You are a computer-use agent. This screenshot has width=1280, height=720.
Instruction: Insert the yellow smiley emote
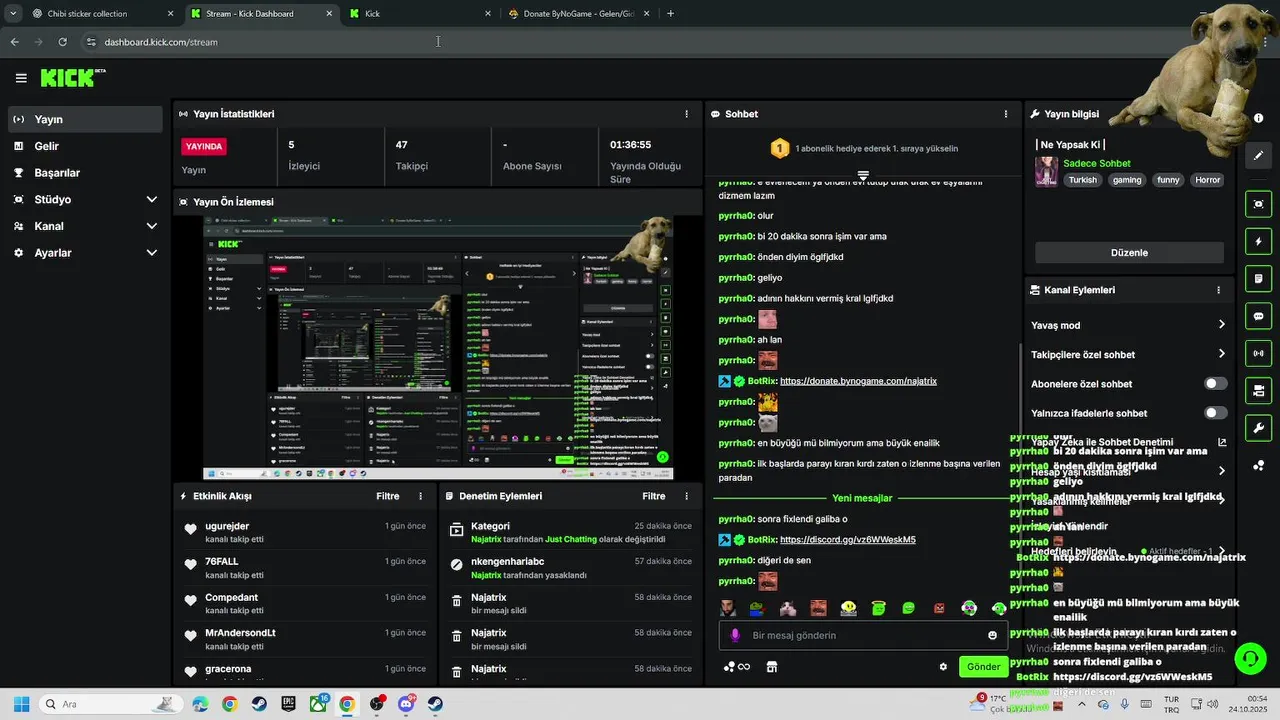coord(848,608)
